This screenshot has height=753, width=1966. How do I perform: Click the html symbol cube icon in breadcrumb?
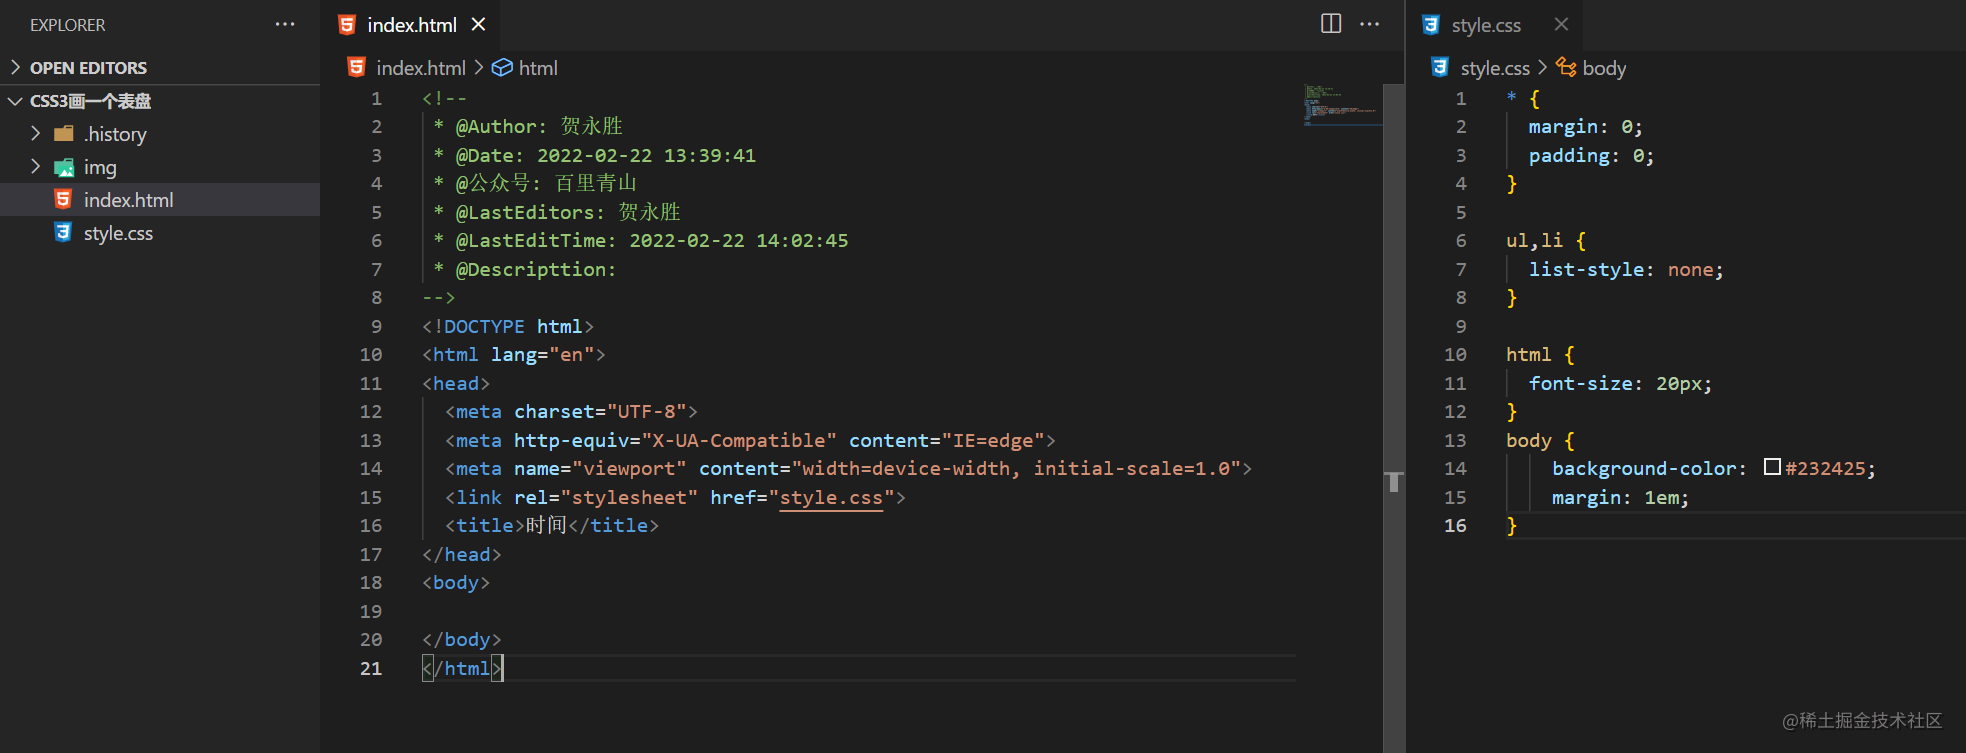502,67
